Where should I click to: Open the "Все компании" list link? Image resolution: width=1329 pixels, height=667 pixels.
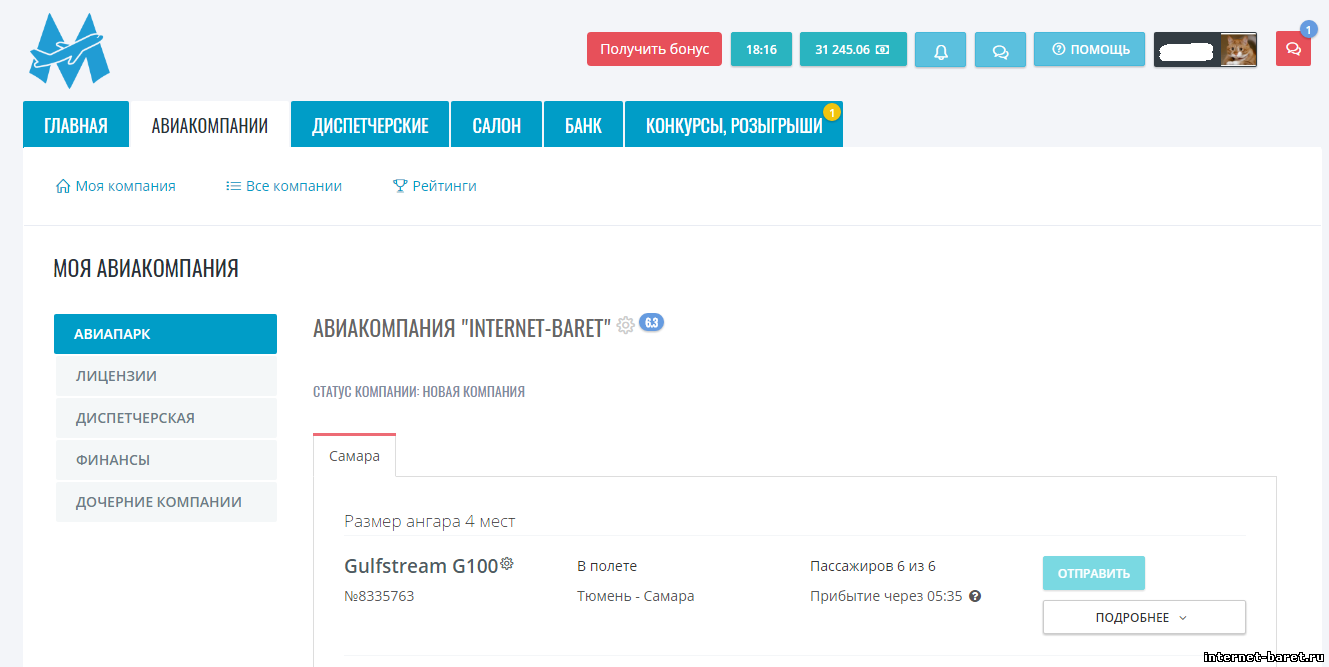tap(284, 186)
